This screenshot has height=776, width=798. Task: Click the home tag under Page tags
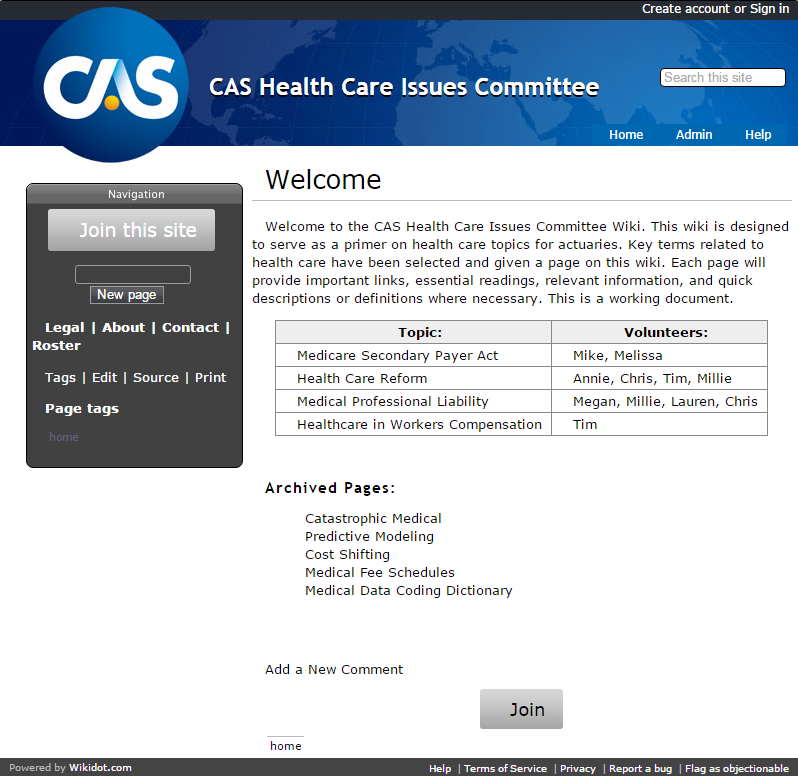click(x=64, y=437)
